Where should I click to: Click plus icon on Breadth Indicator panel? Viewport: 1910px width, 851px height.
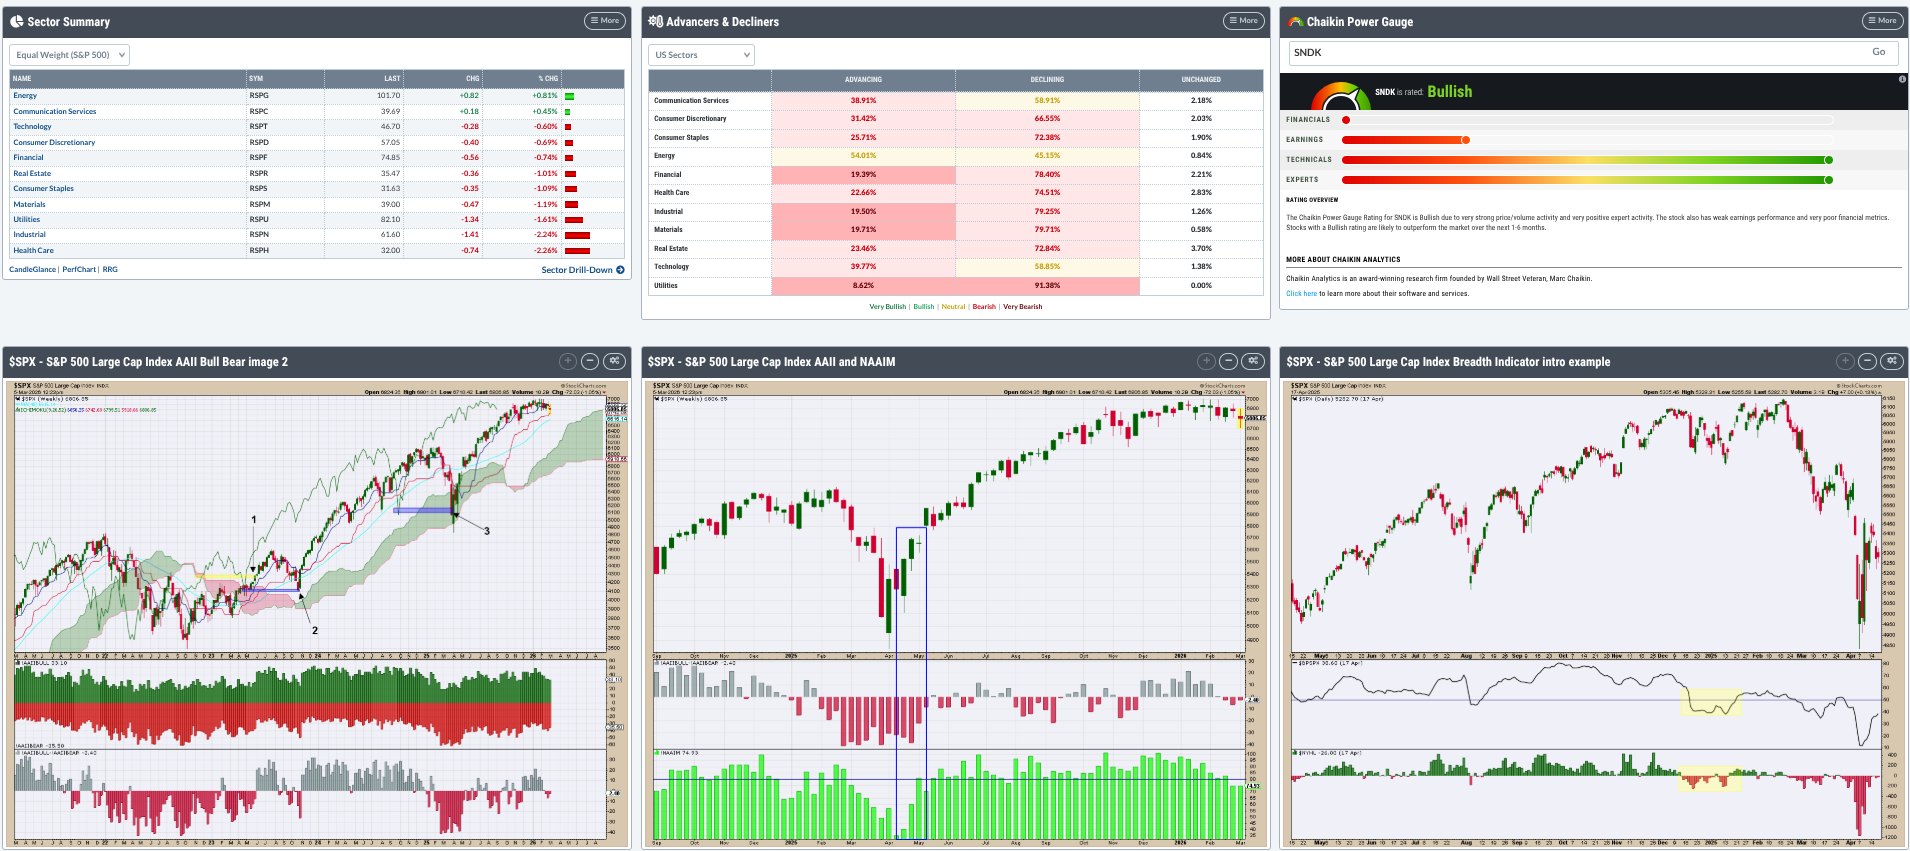pyautogui.click(x=1845, y=362)
